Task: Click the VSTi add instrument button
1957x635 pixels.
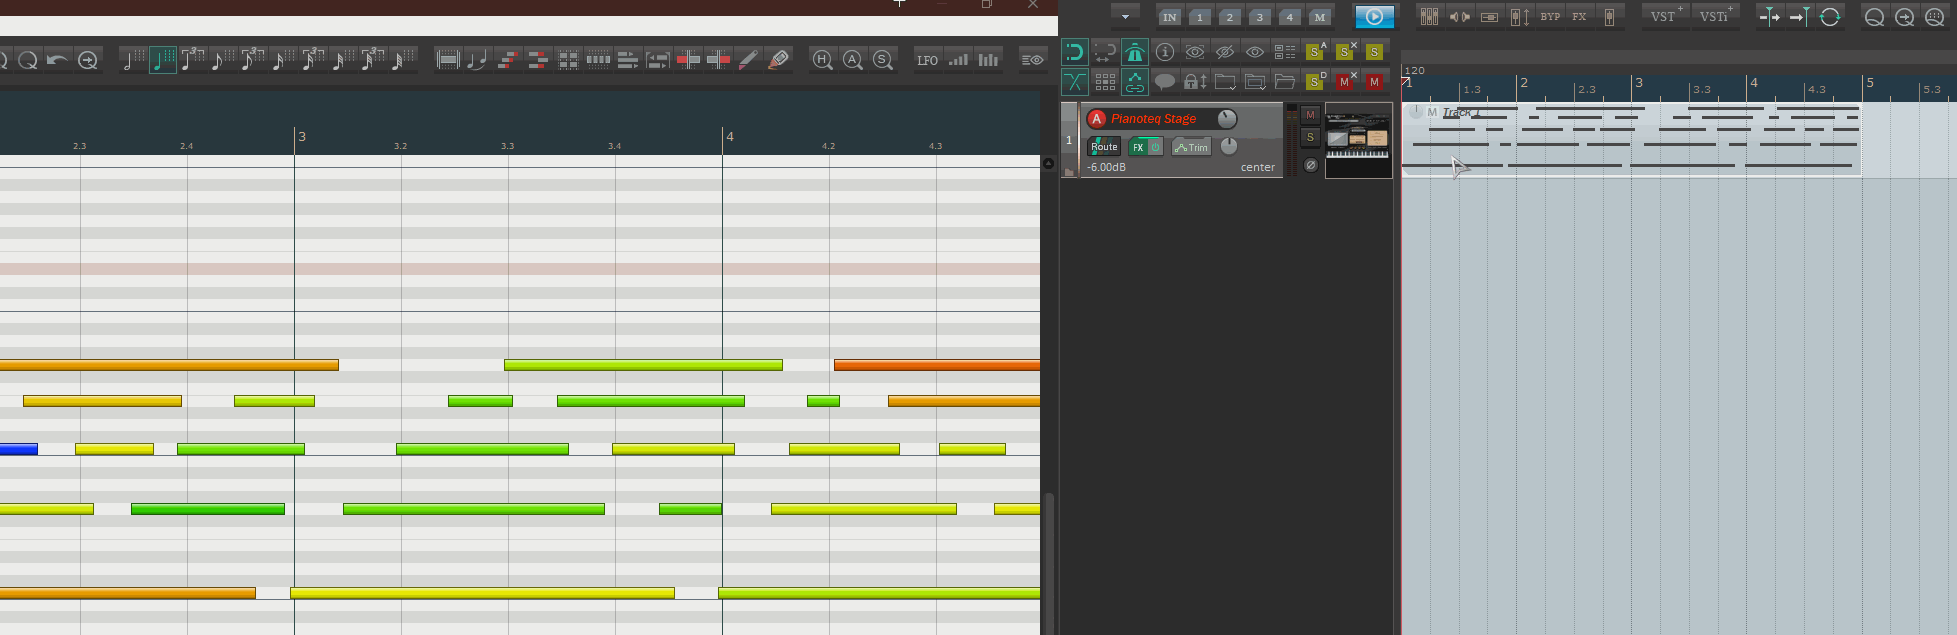Action: 1715,17
